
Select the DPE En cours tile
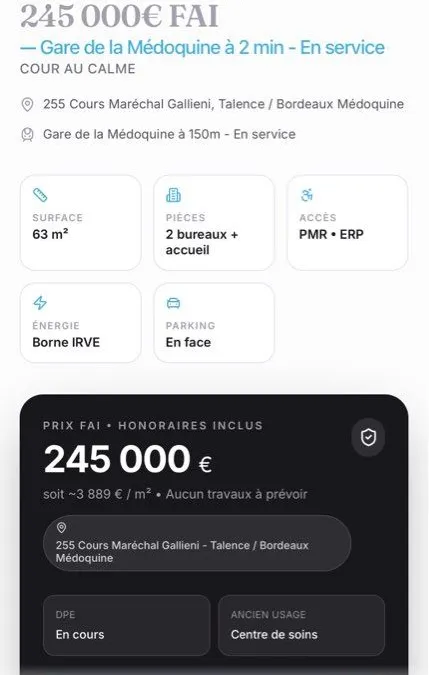click(127, 625)
